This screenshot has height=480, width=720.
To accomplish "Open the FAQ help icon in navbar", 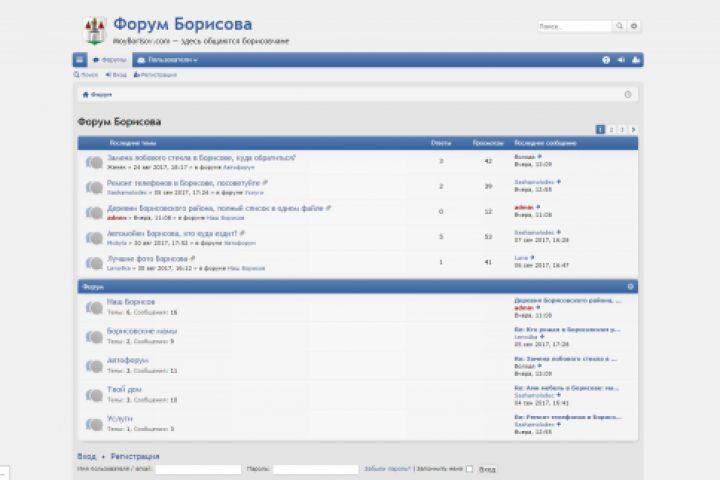I will (606, 60).
